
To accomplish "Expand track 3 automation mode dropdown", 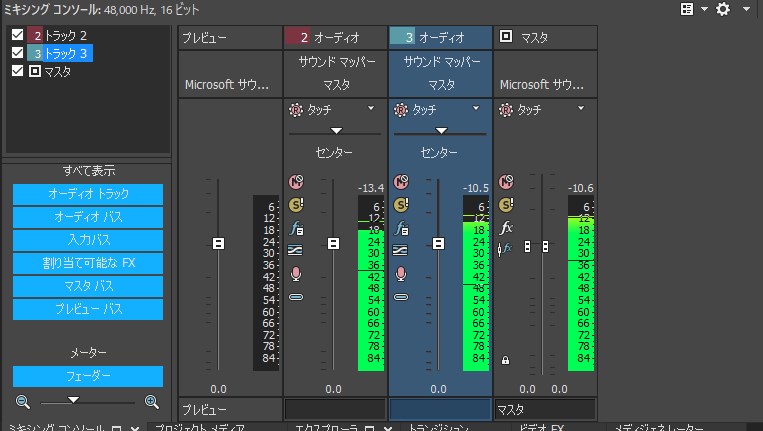I will [476, 108].
